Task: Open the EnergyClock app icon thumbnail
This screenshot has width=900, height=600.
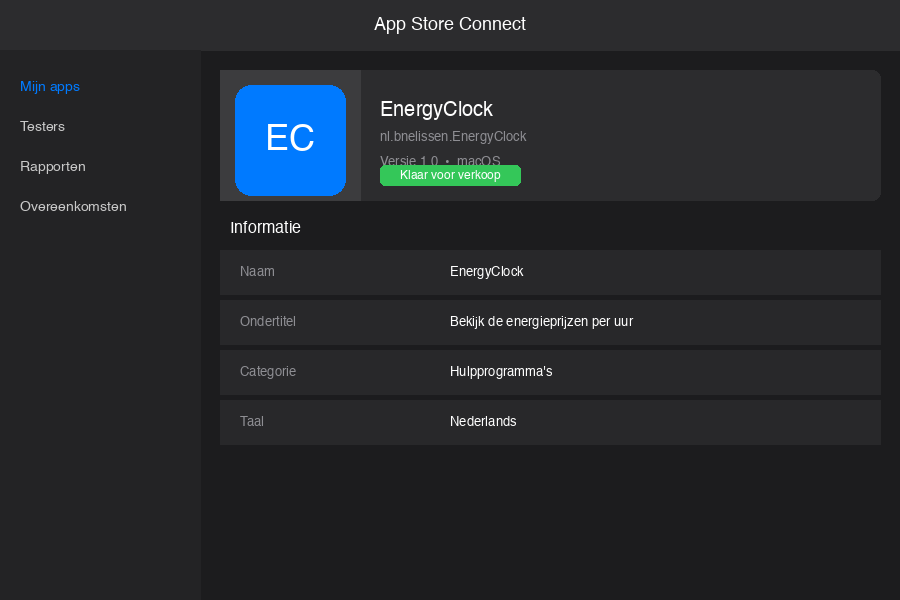Action: tap(290, 140)
